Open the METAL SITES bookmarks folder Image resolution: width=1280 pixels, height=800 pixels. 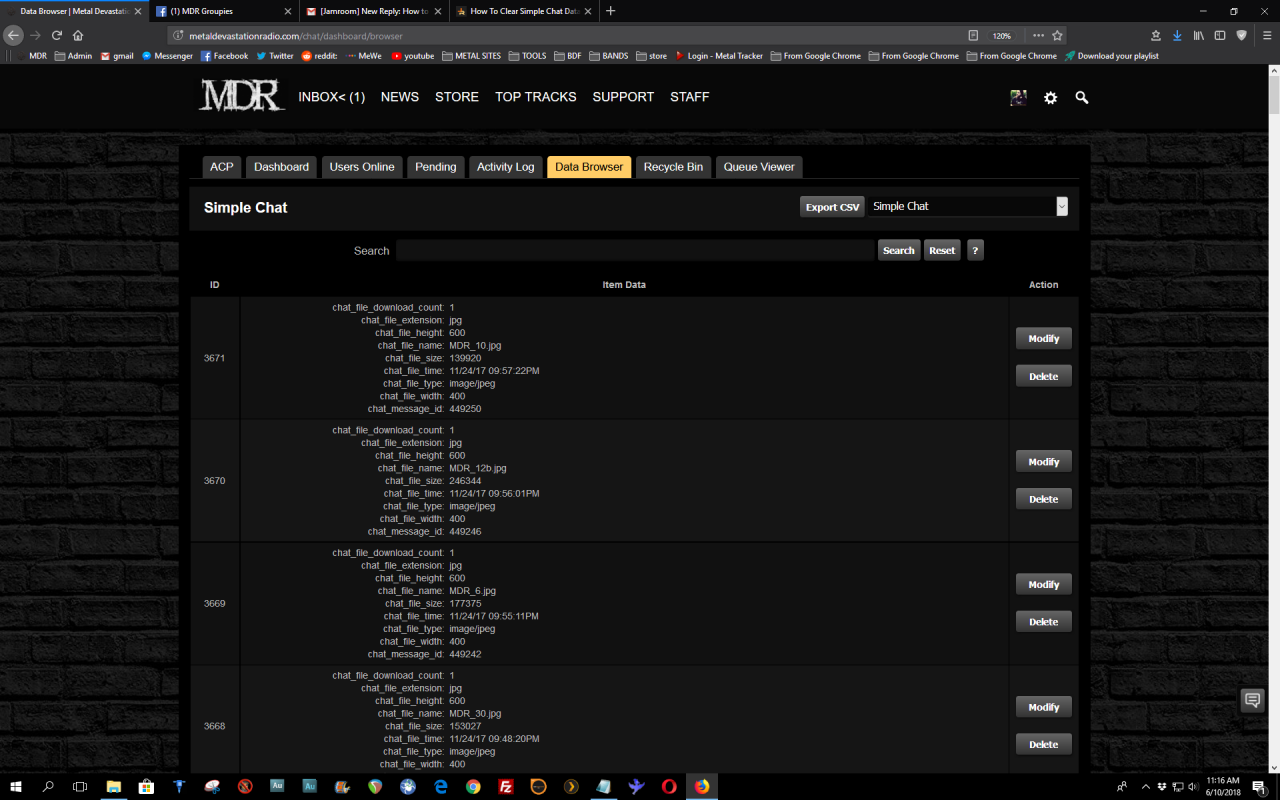pyautogui.click(x=471, y=56)
